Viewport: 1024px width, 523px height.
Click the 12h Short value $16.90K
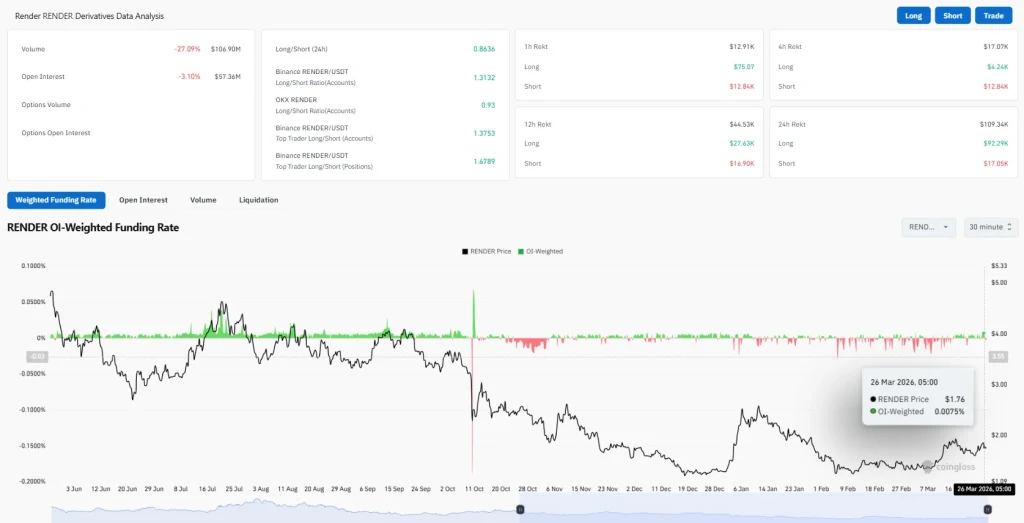(742, 163)
